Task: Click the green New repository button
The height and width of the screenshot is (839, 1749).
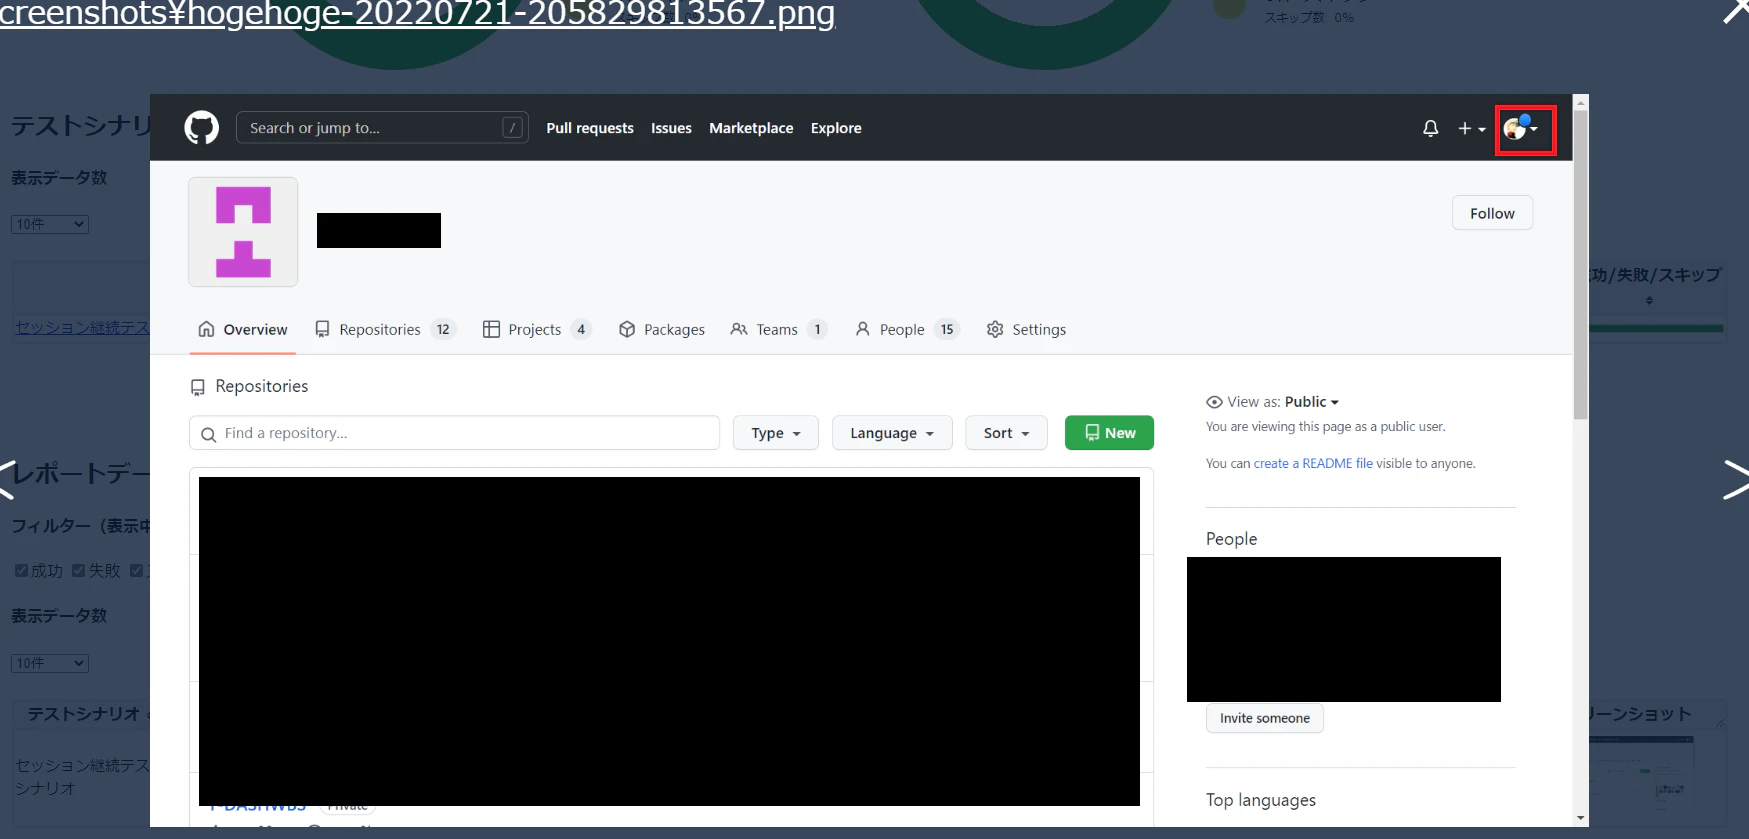Action: pyautogui.click(x=1109, y=433)
